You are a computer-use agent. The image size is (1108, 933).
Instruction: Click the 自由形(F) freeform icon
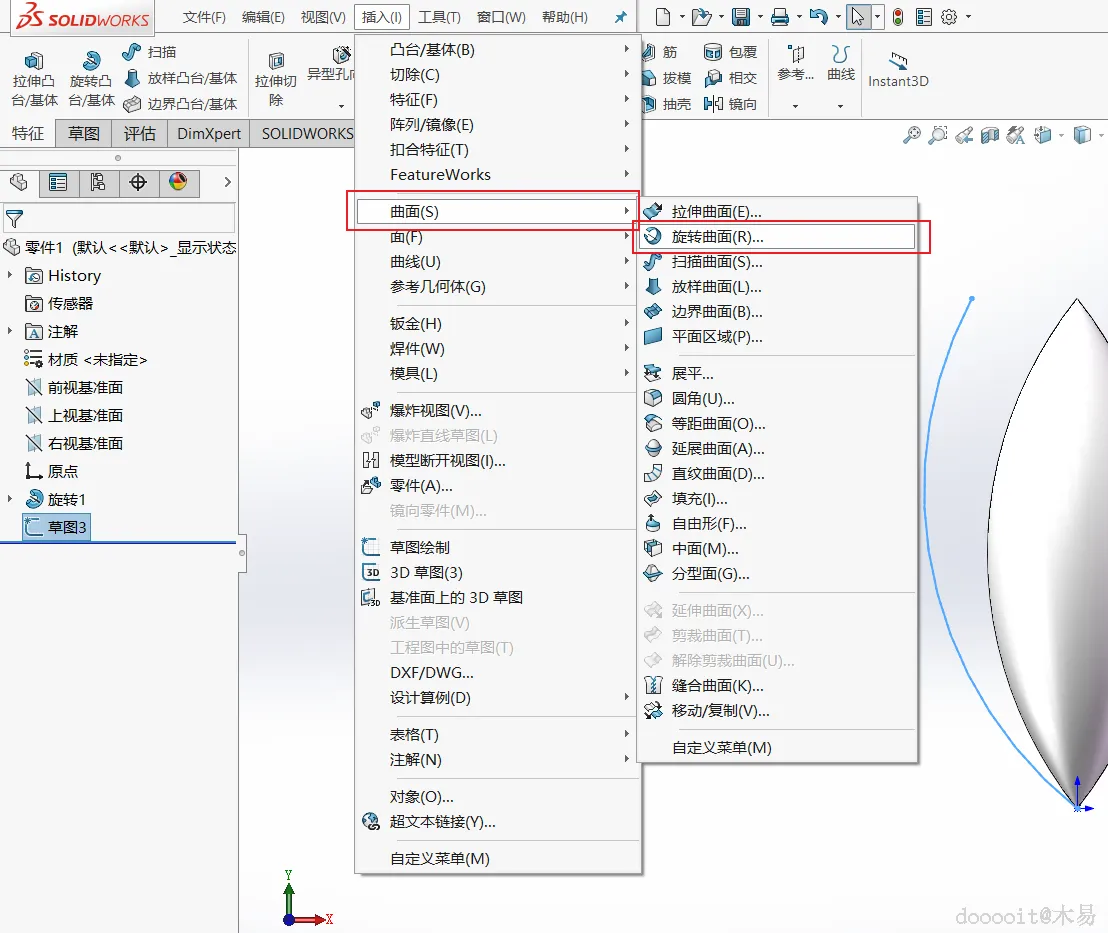653,524
